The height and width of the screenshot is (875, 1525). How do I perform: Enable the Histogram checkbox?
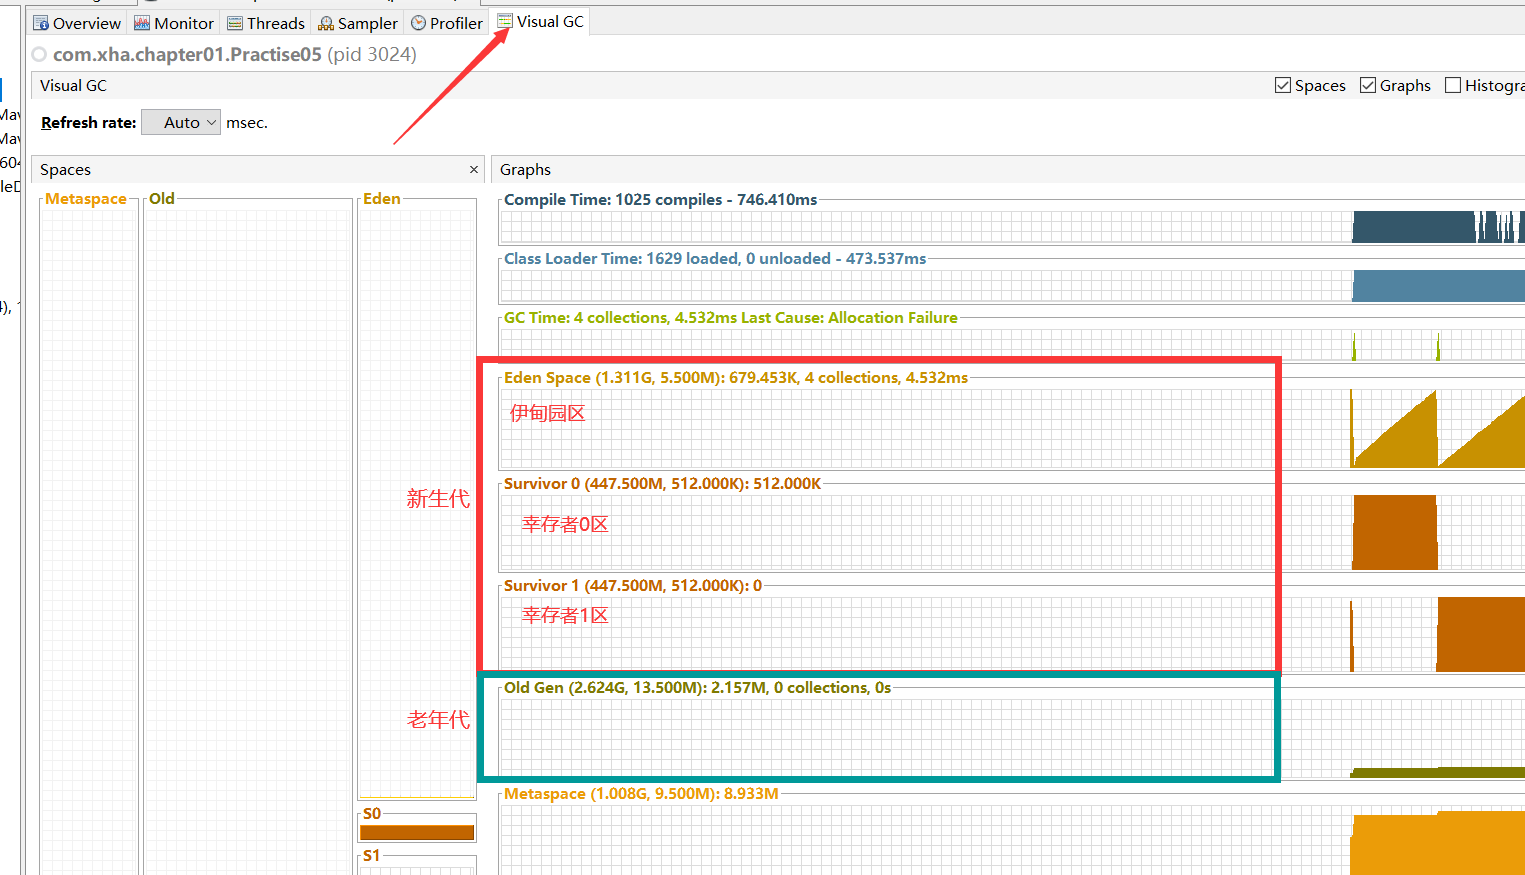[x=1453, y=85]
